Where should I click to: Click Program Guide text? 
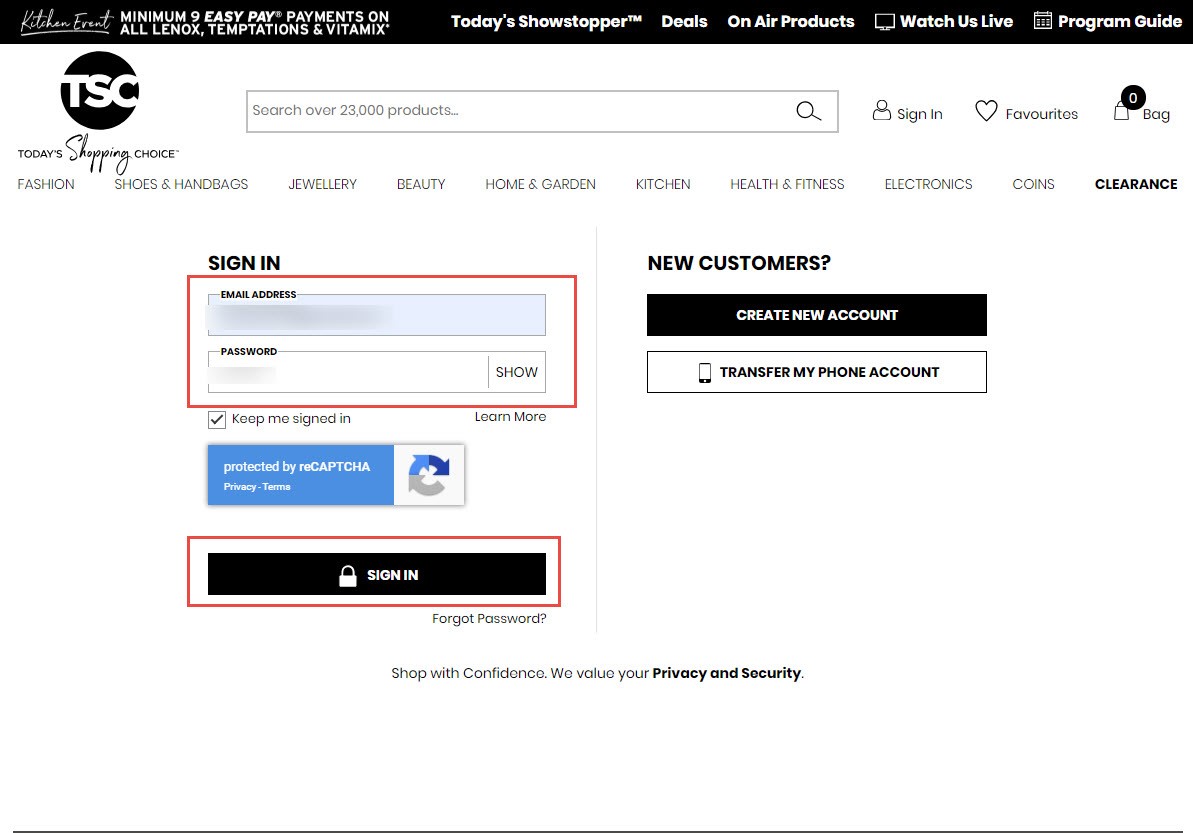click(x=1120, y=21)
